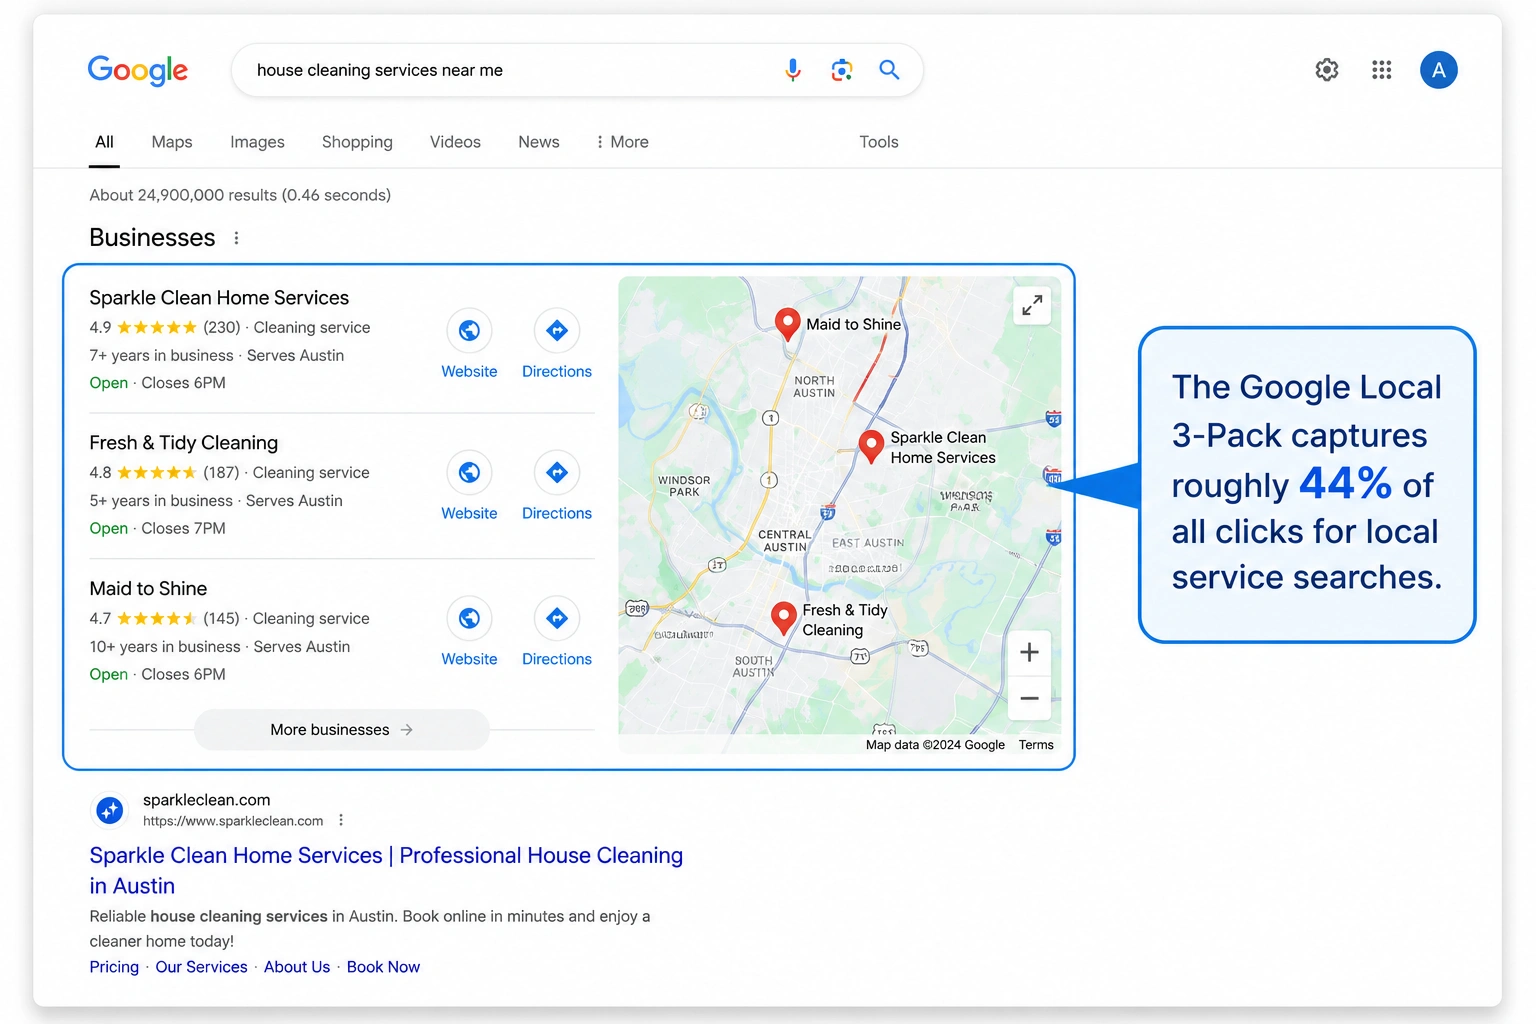Switch to the Maps tab
This screenshot has width=1536, height=1024.
pos(172,142)
